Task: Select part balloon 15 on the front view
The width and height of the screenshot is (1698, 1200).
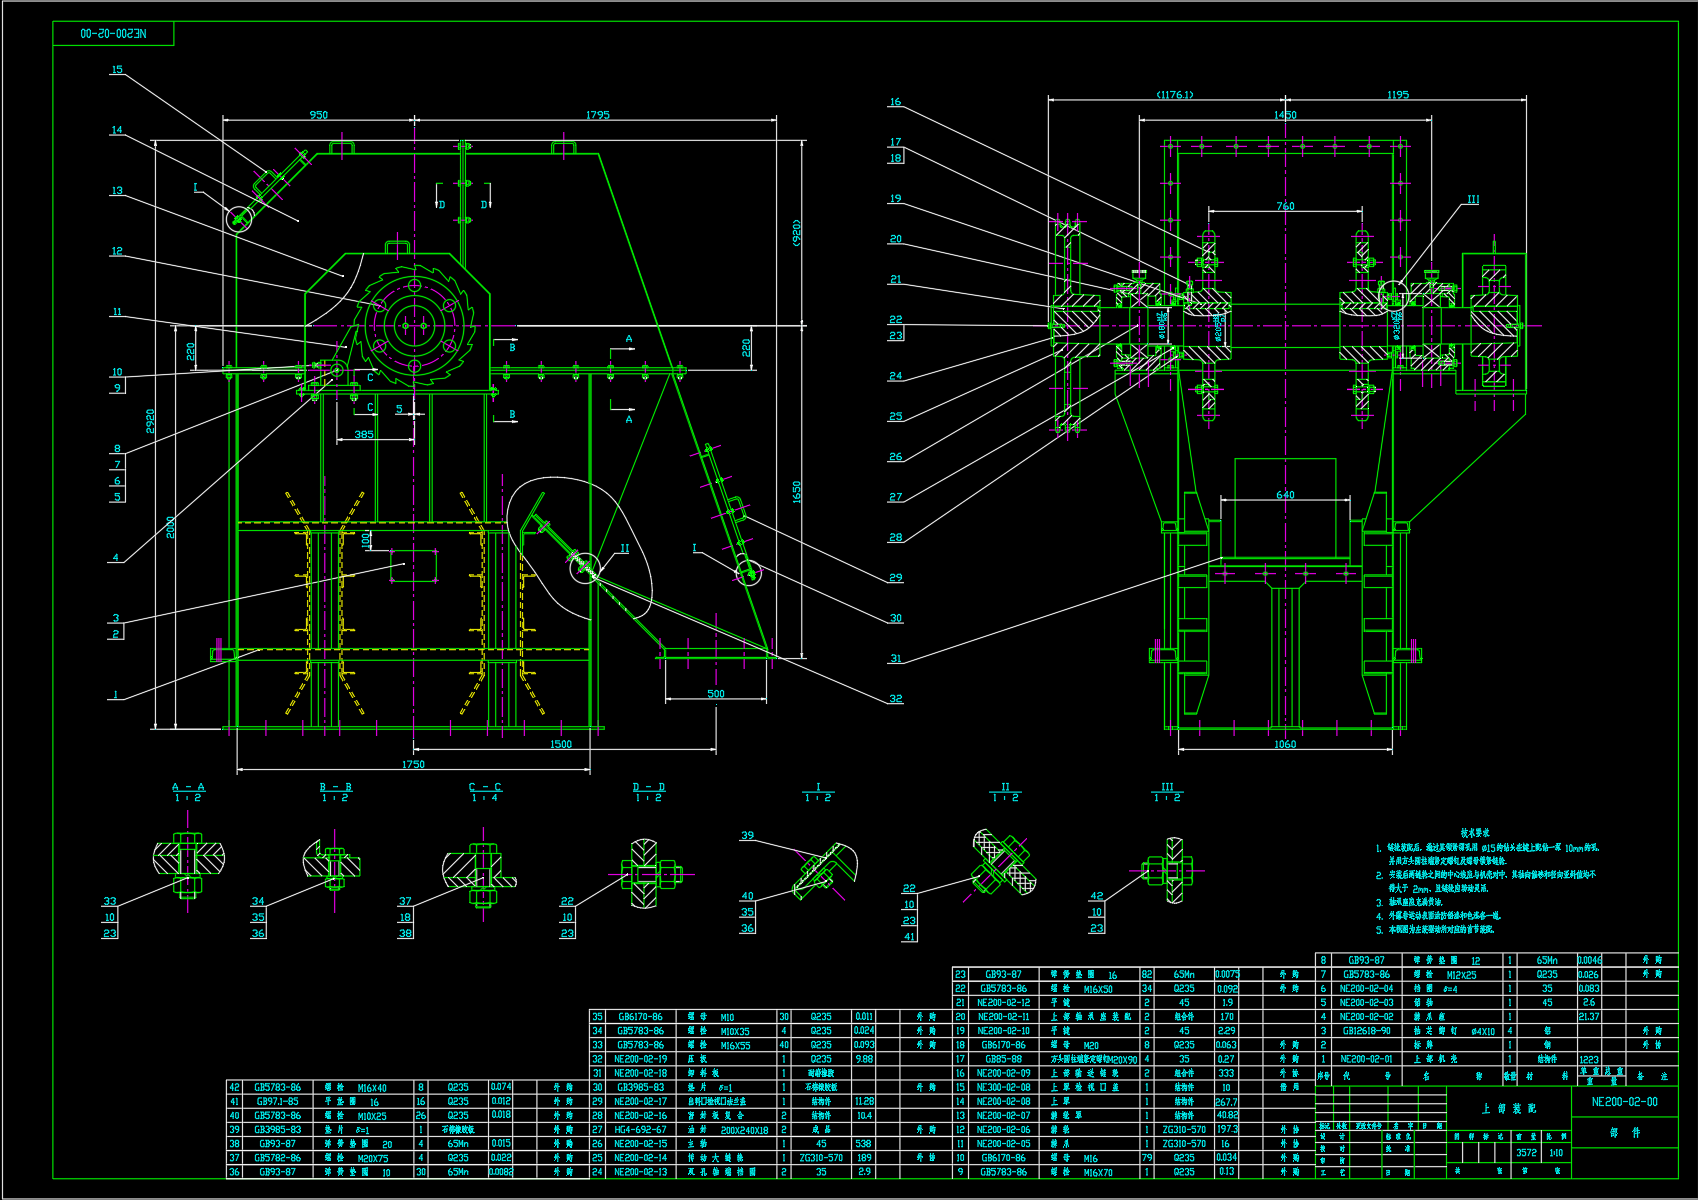Action: tap(117, 70)
